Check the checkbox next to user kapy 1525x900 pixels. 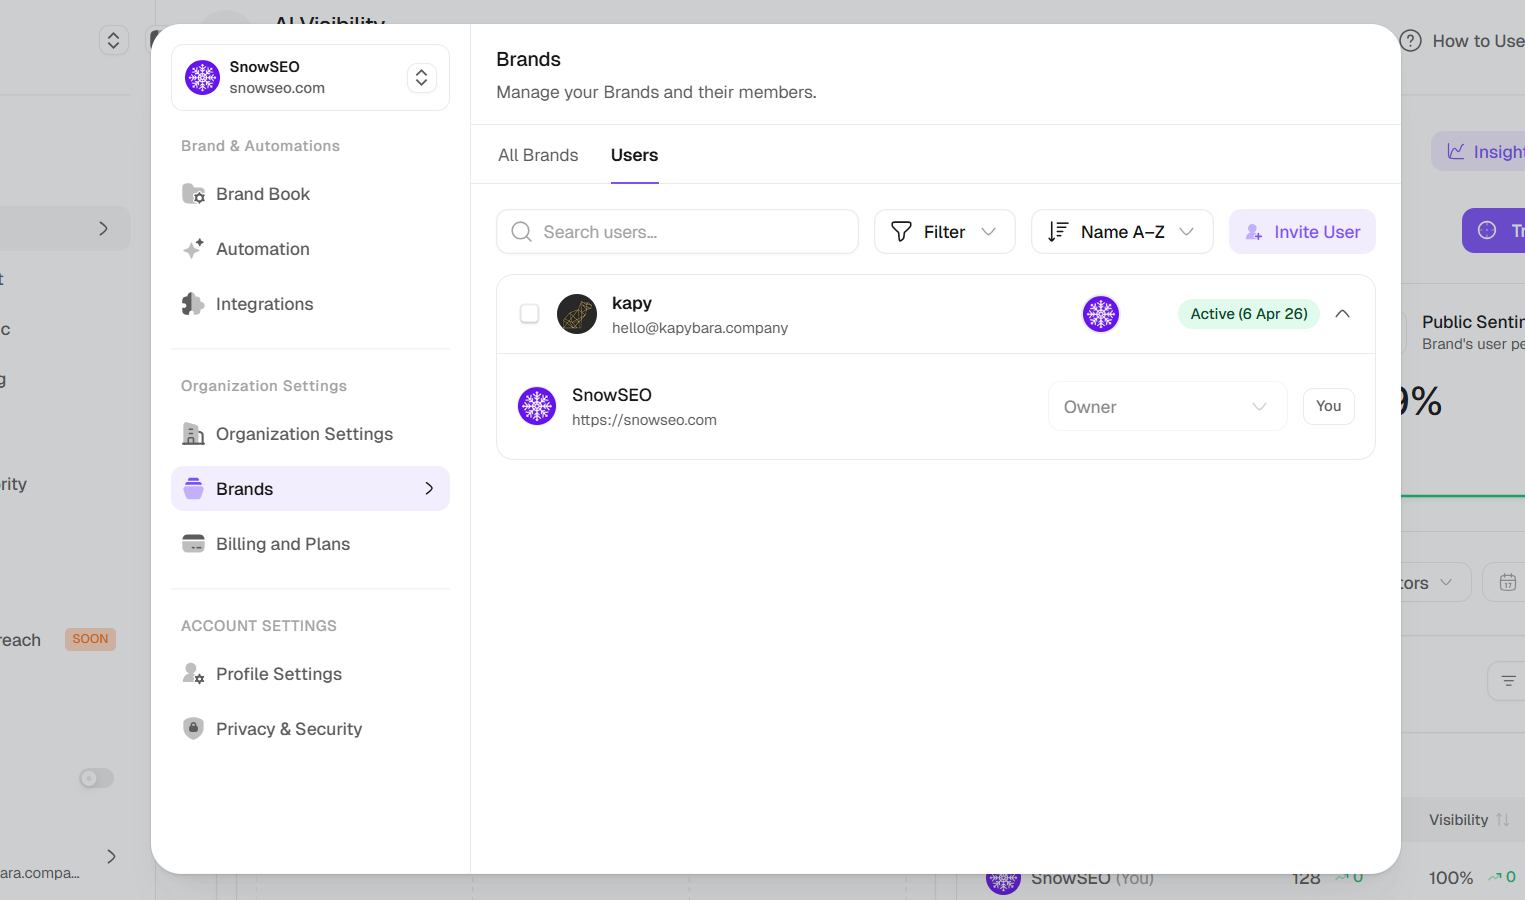coord(529,313)
